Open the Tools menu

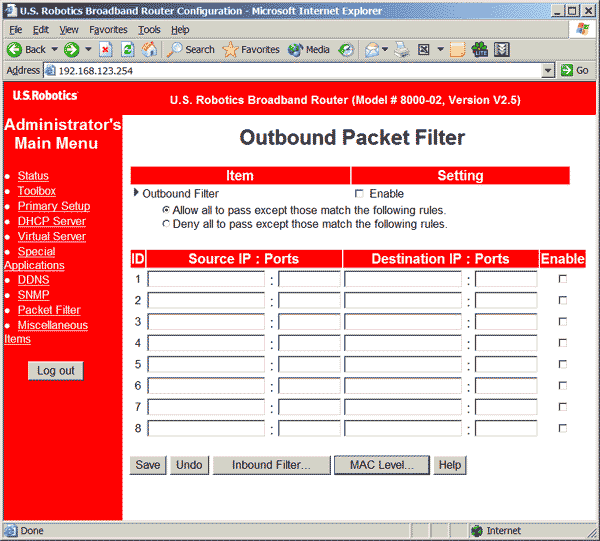pyautogui.click(x=149, y=30)
